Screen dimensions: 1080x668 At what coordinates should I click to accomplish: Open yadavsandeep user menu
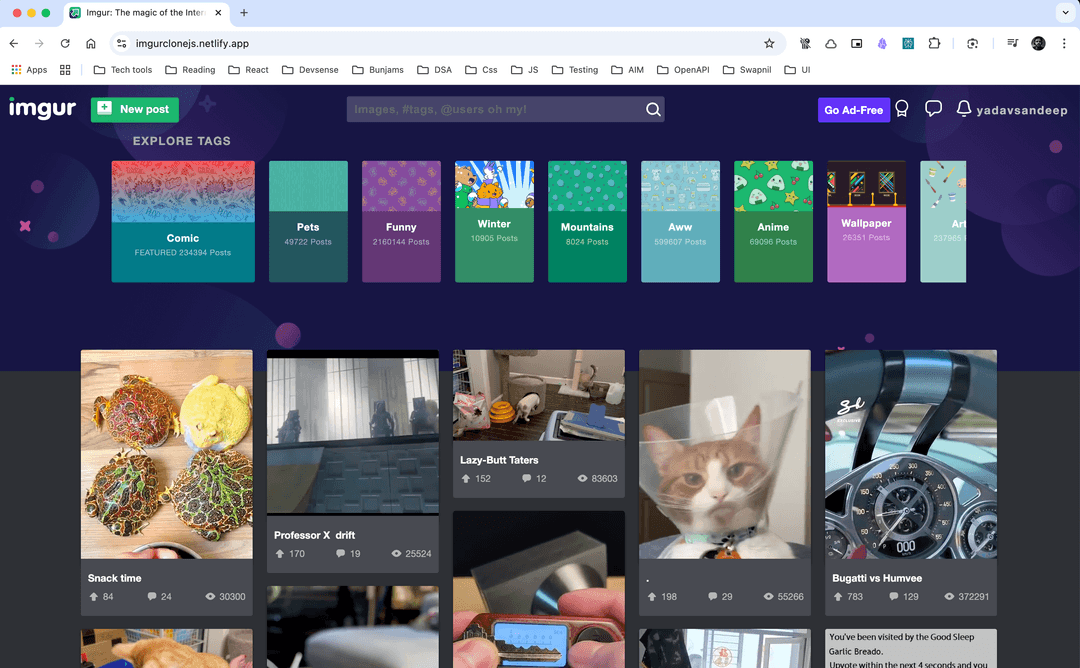point(1021,110)
